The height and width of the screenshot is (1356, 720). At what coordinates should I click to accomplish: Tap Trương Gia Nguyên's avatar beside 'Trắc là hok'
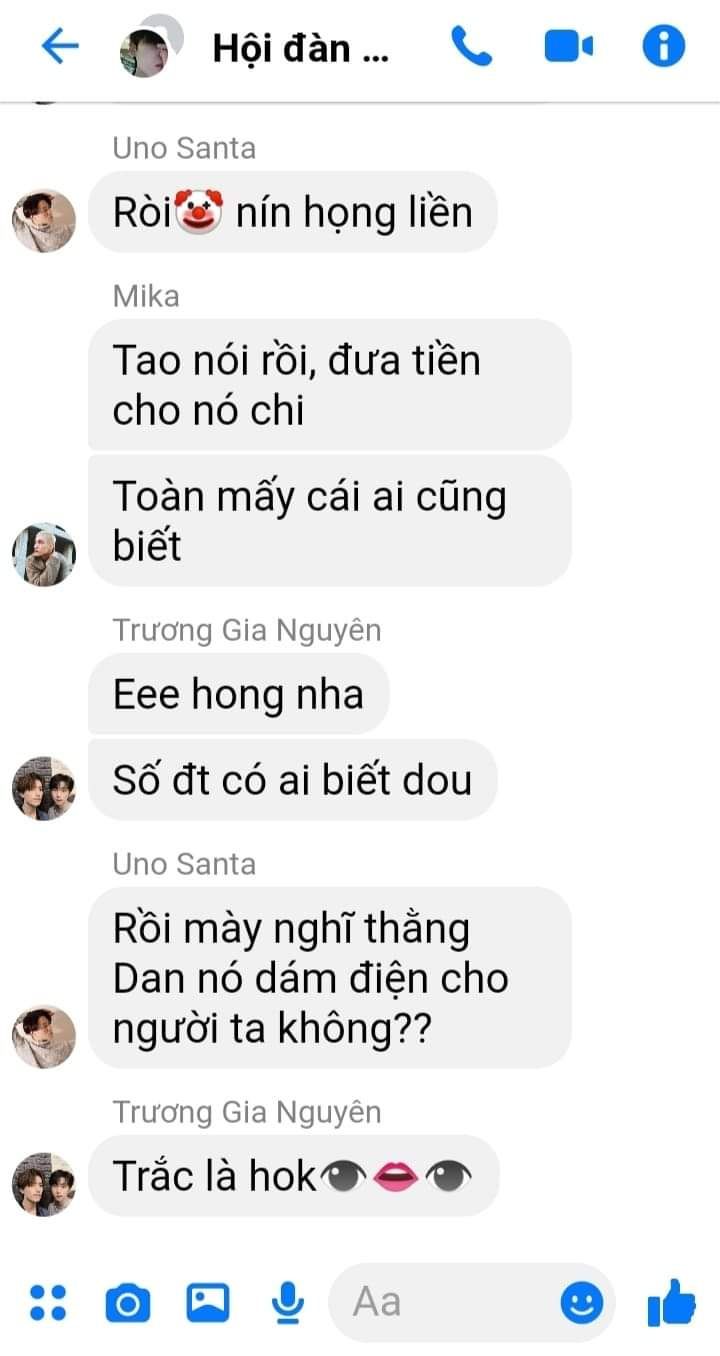pos(44,1184)
